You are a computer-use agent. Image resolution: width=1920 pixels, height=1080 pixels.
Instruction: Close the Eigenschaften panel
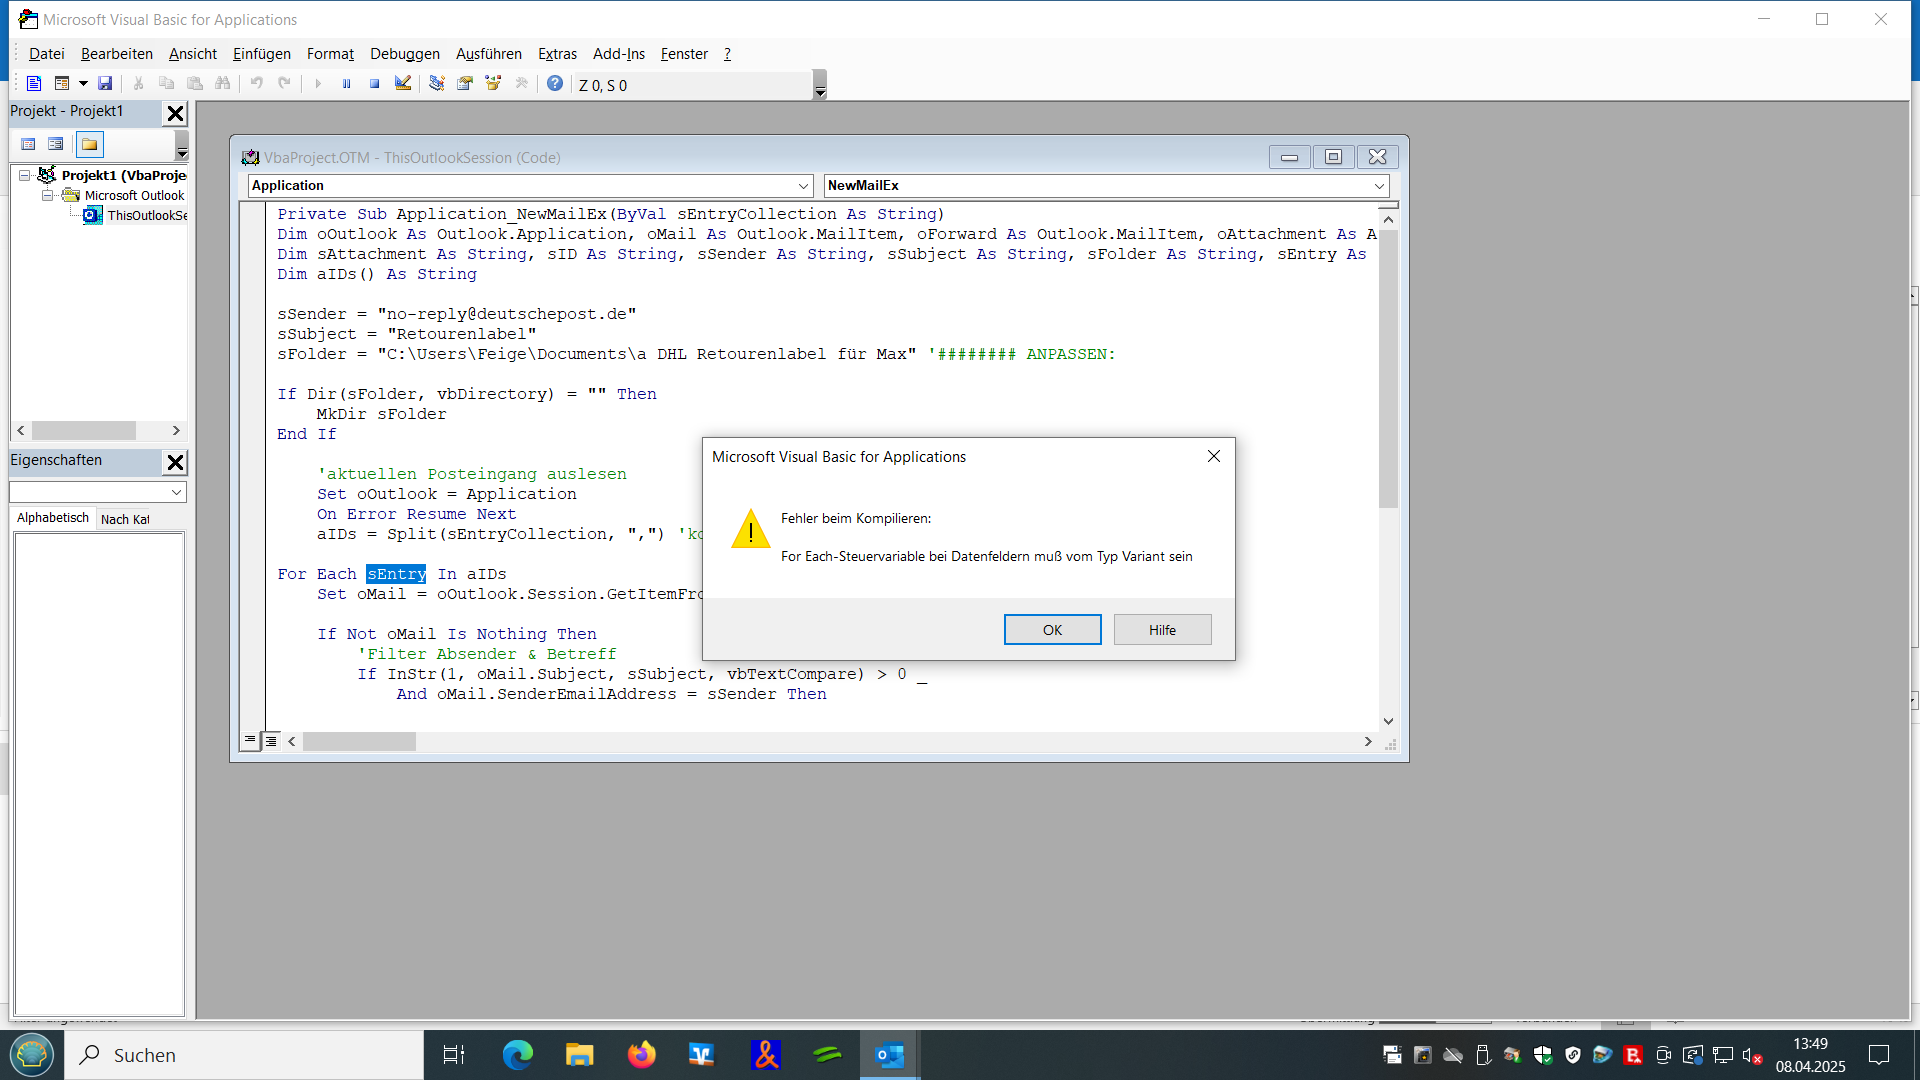click(x=175, y=462)
